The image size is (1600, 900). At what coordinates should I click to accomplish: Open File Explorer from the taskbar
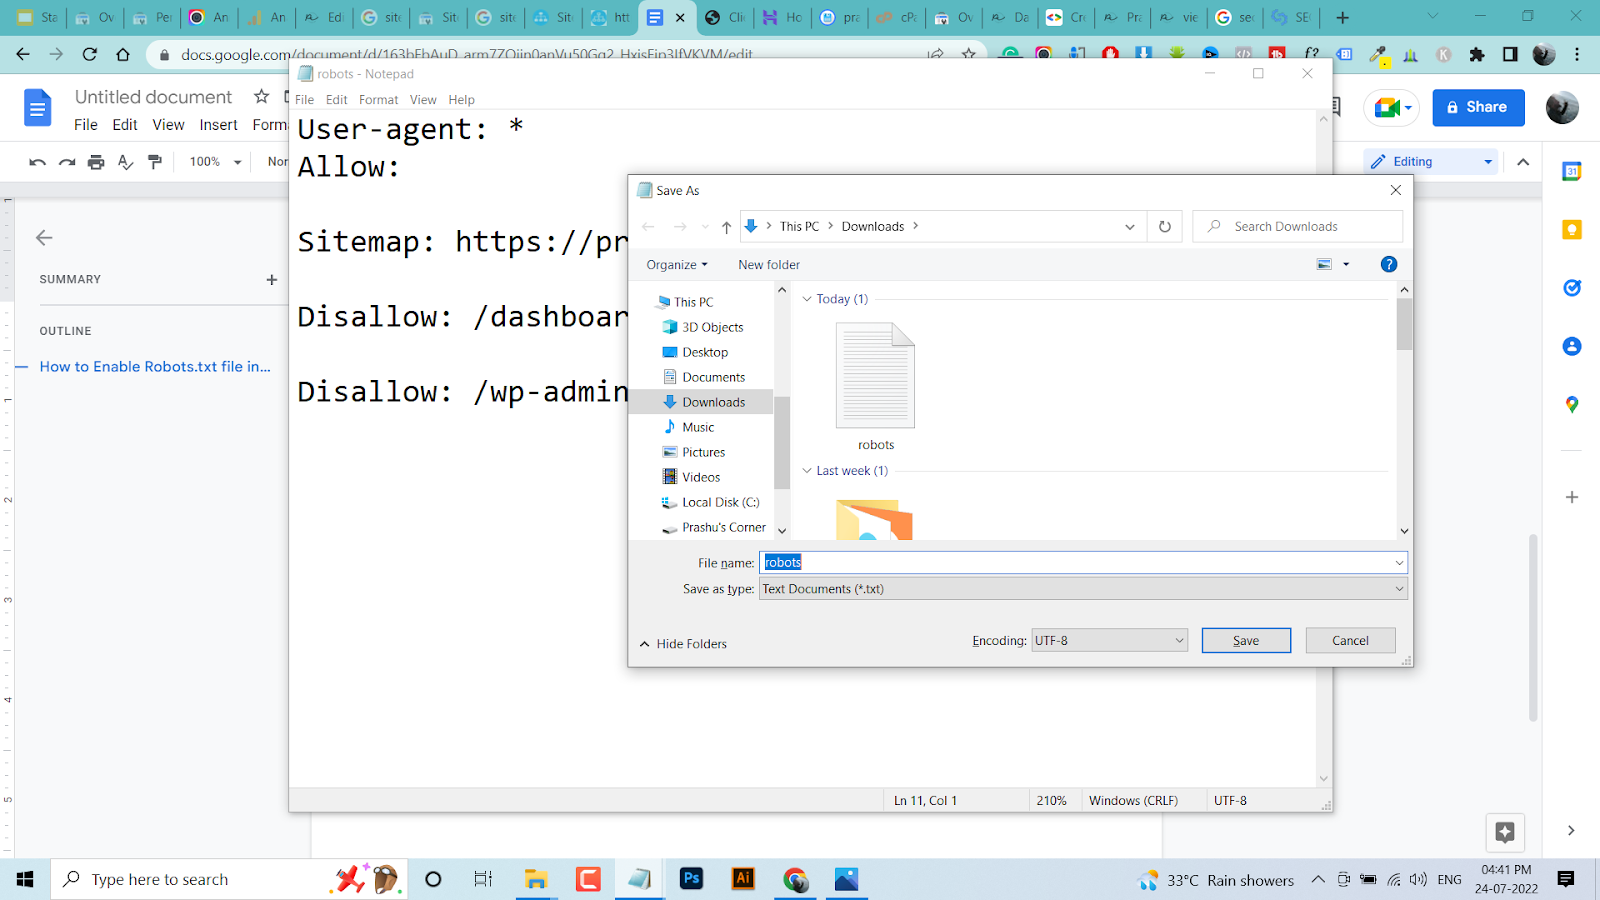(536, 879)
